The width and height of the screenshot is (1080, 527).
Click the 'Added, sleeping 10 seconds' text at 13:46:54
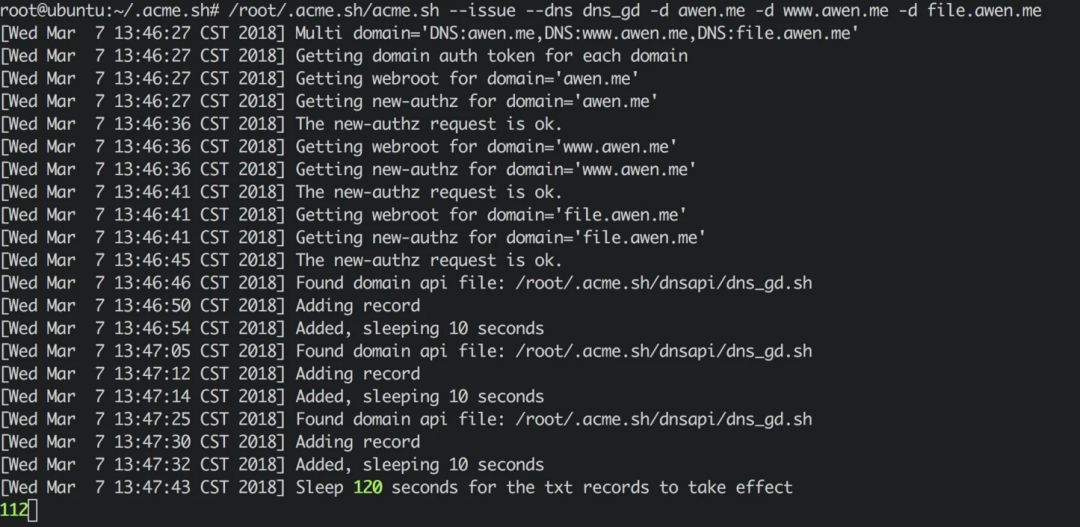click(419, 328)
